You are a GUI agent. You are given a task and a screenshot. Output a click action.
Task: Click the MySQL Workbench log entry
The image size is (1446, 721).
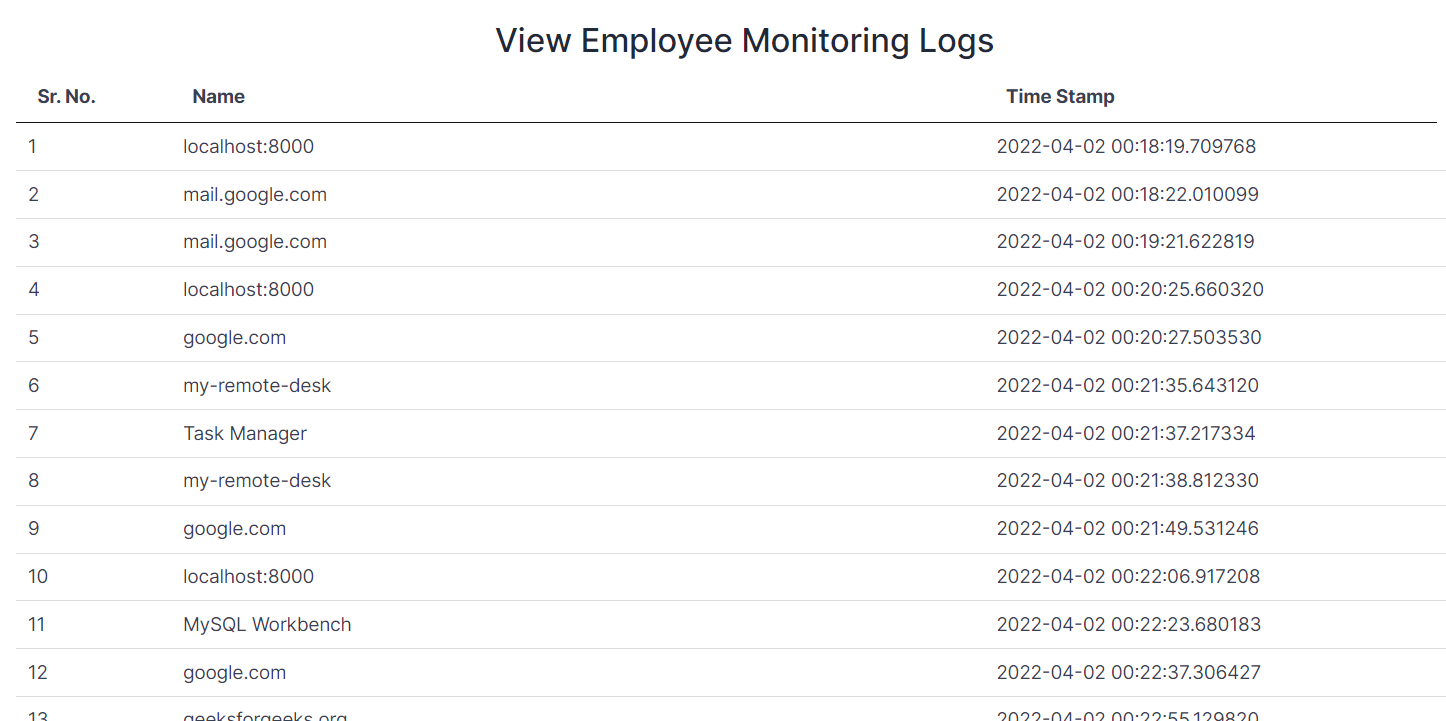pyautogui.click(x=267, y=625)
